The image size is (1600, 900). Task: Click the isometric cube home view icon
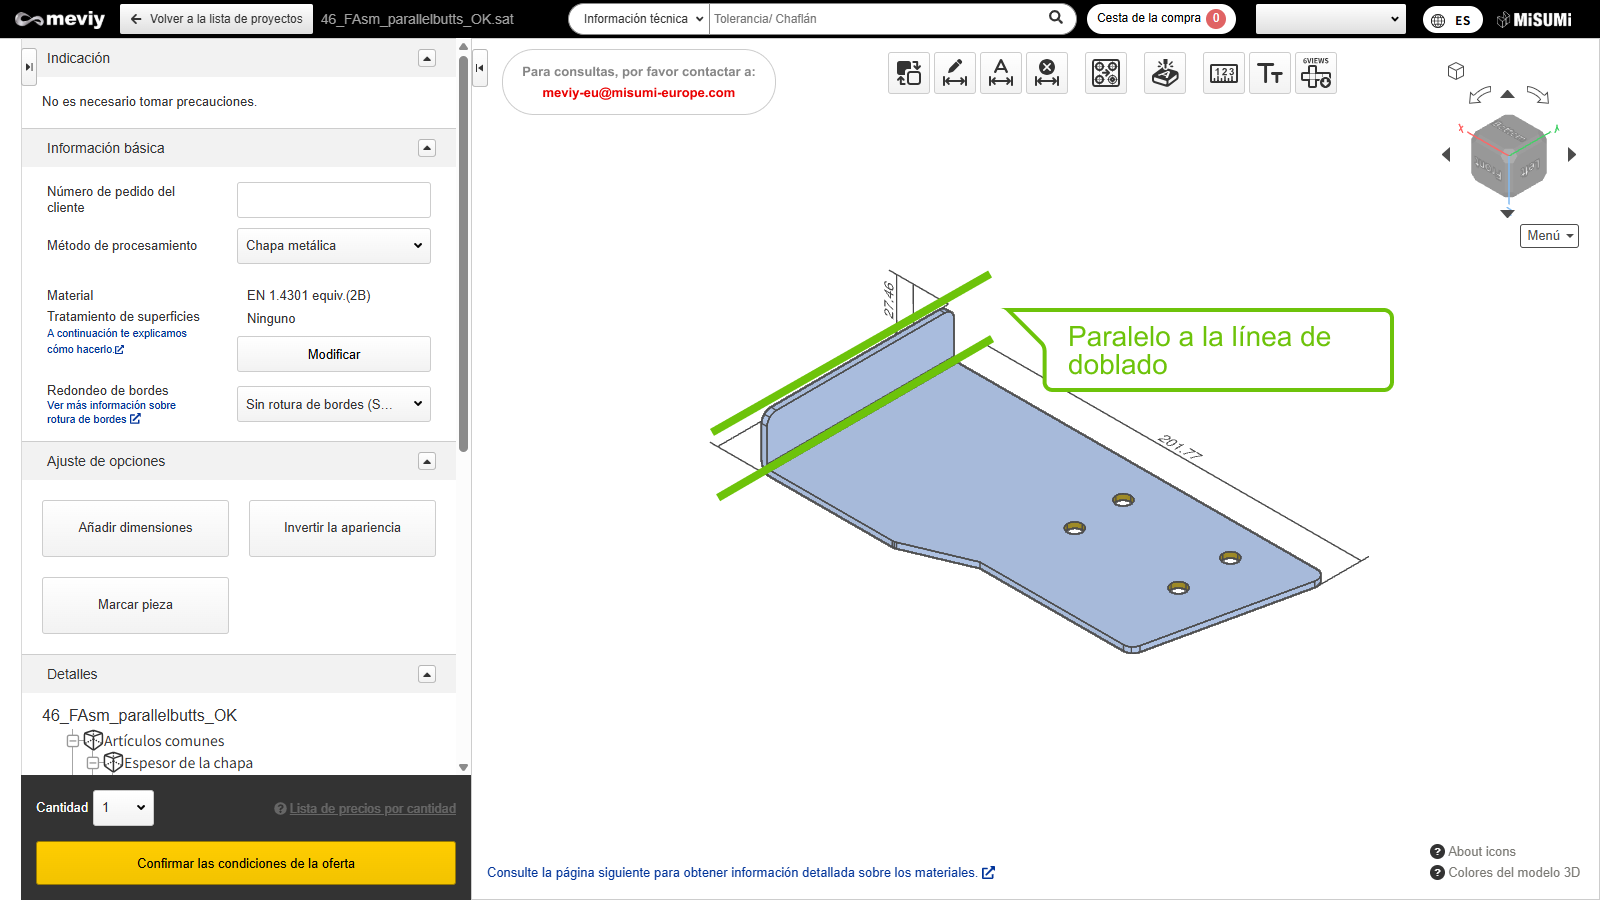[1456, 71]
